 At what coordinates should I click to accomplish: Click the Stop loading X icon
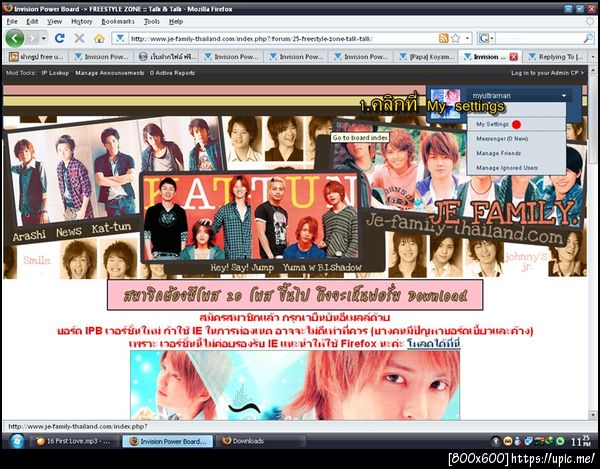tap(79, 38)
